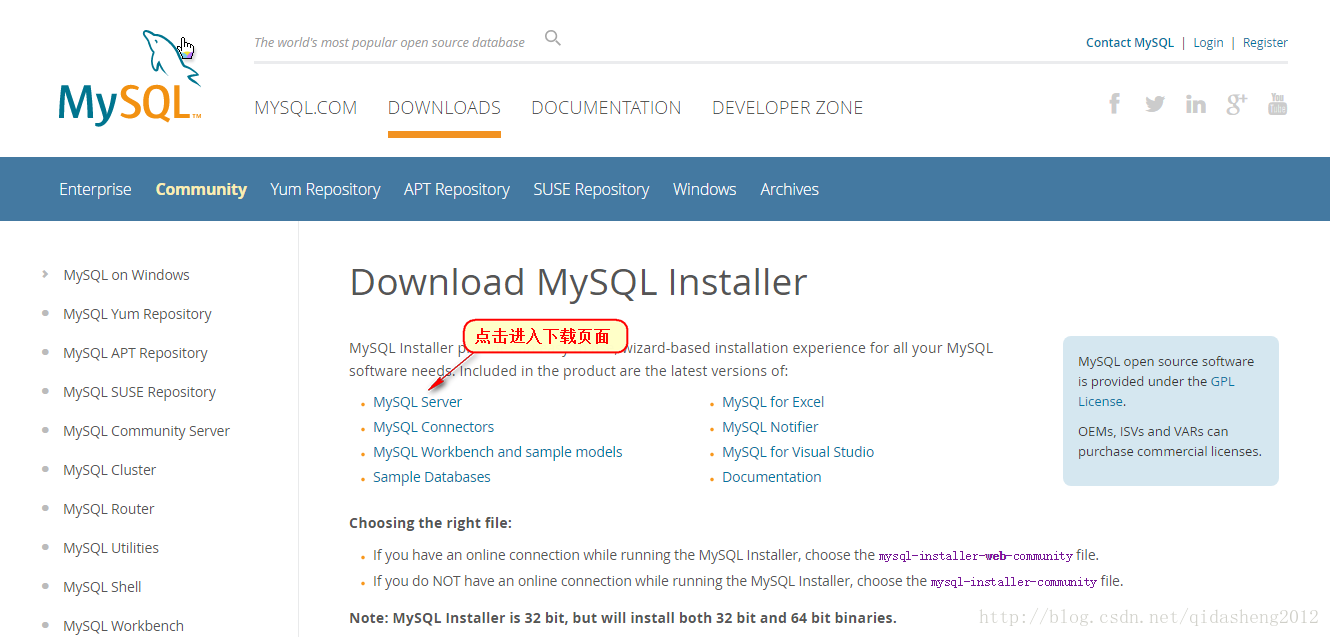Open MySQL Community Server in sidebar
The image size is (1330, 637).
[x=146, y=431]
